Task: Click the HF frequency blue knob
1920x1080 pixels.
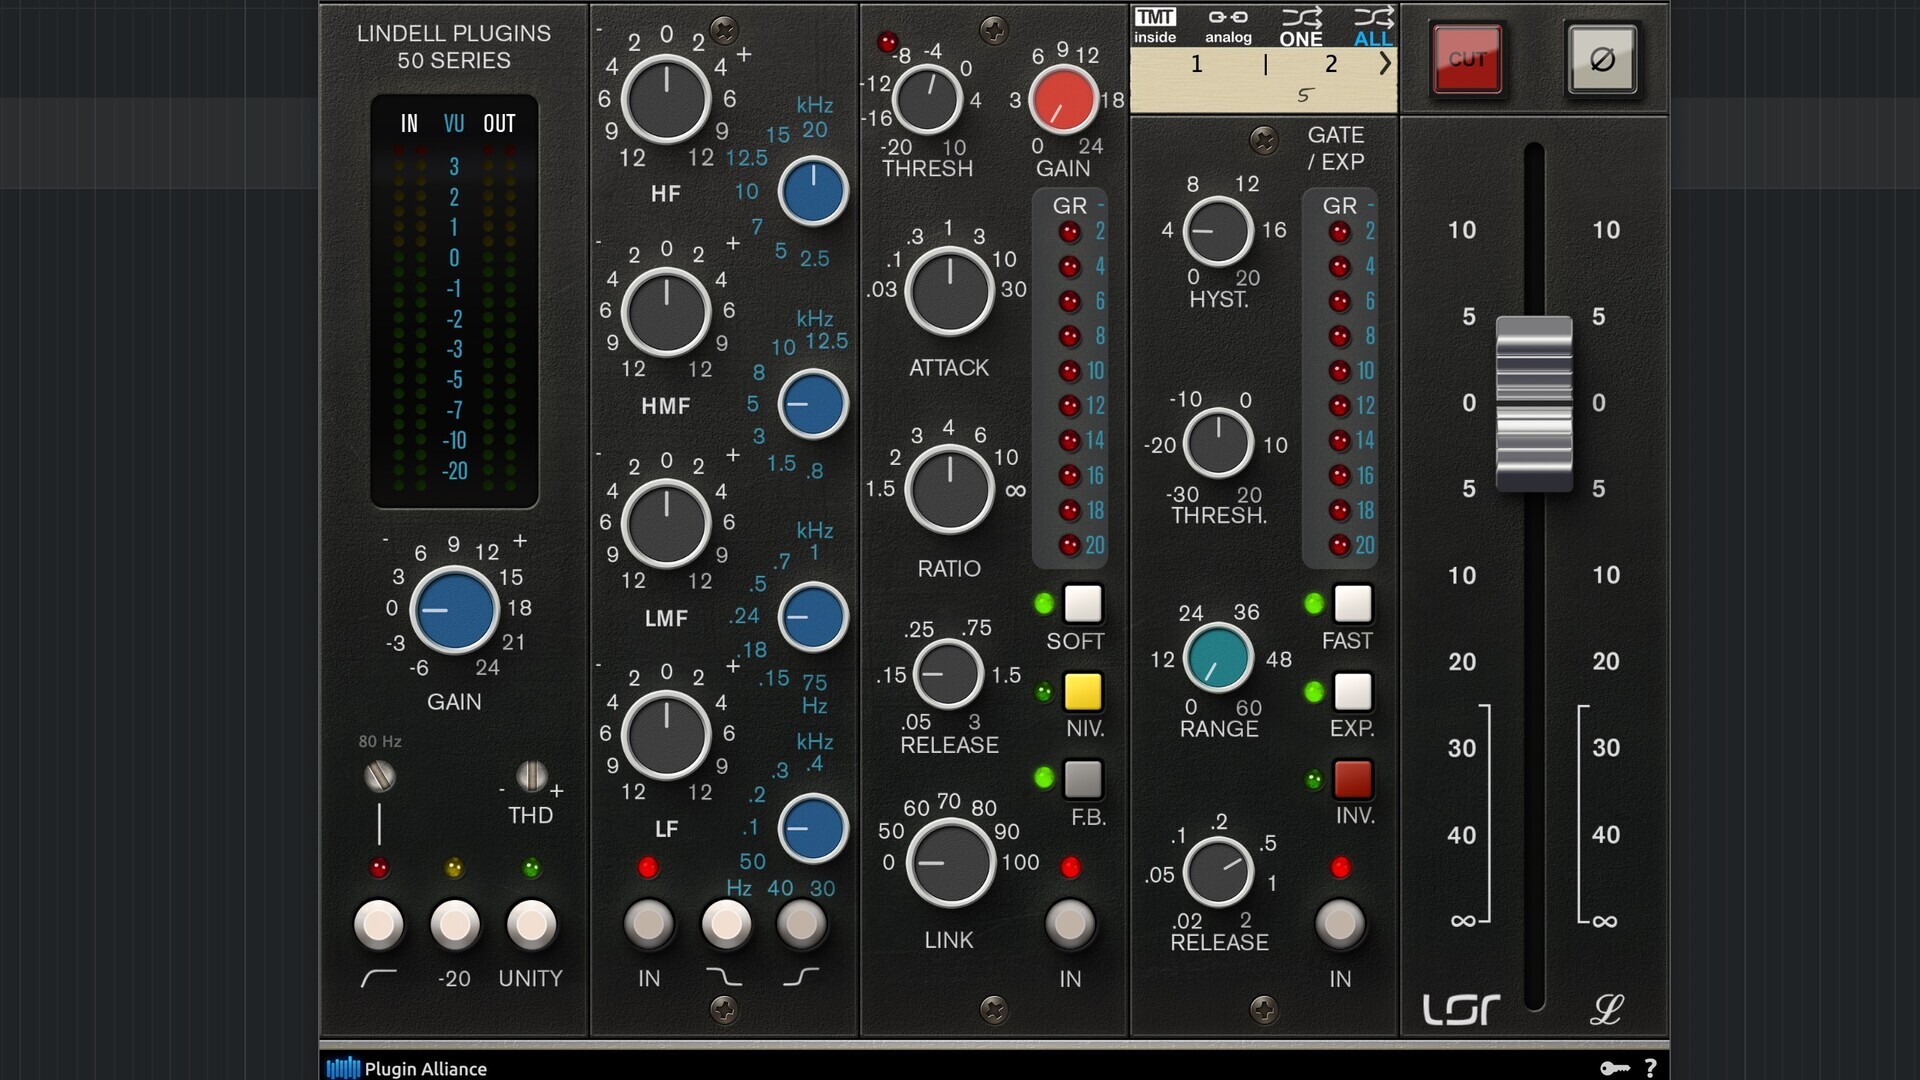Action: (813, 191)
